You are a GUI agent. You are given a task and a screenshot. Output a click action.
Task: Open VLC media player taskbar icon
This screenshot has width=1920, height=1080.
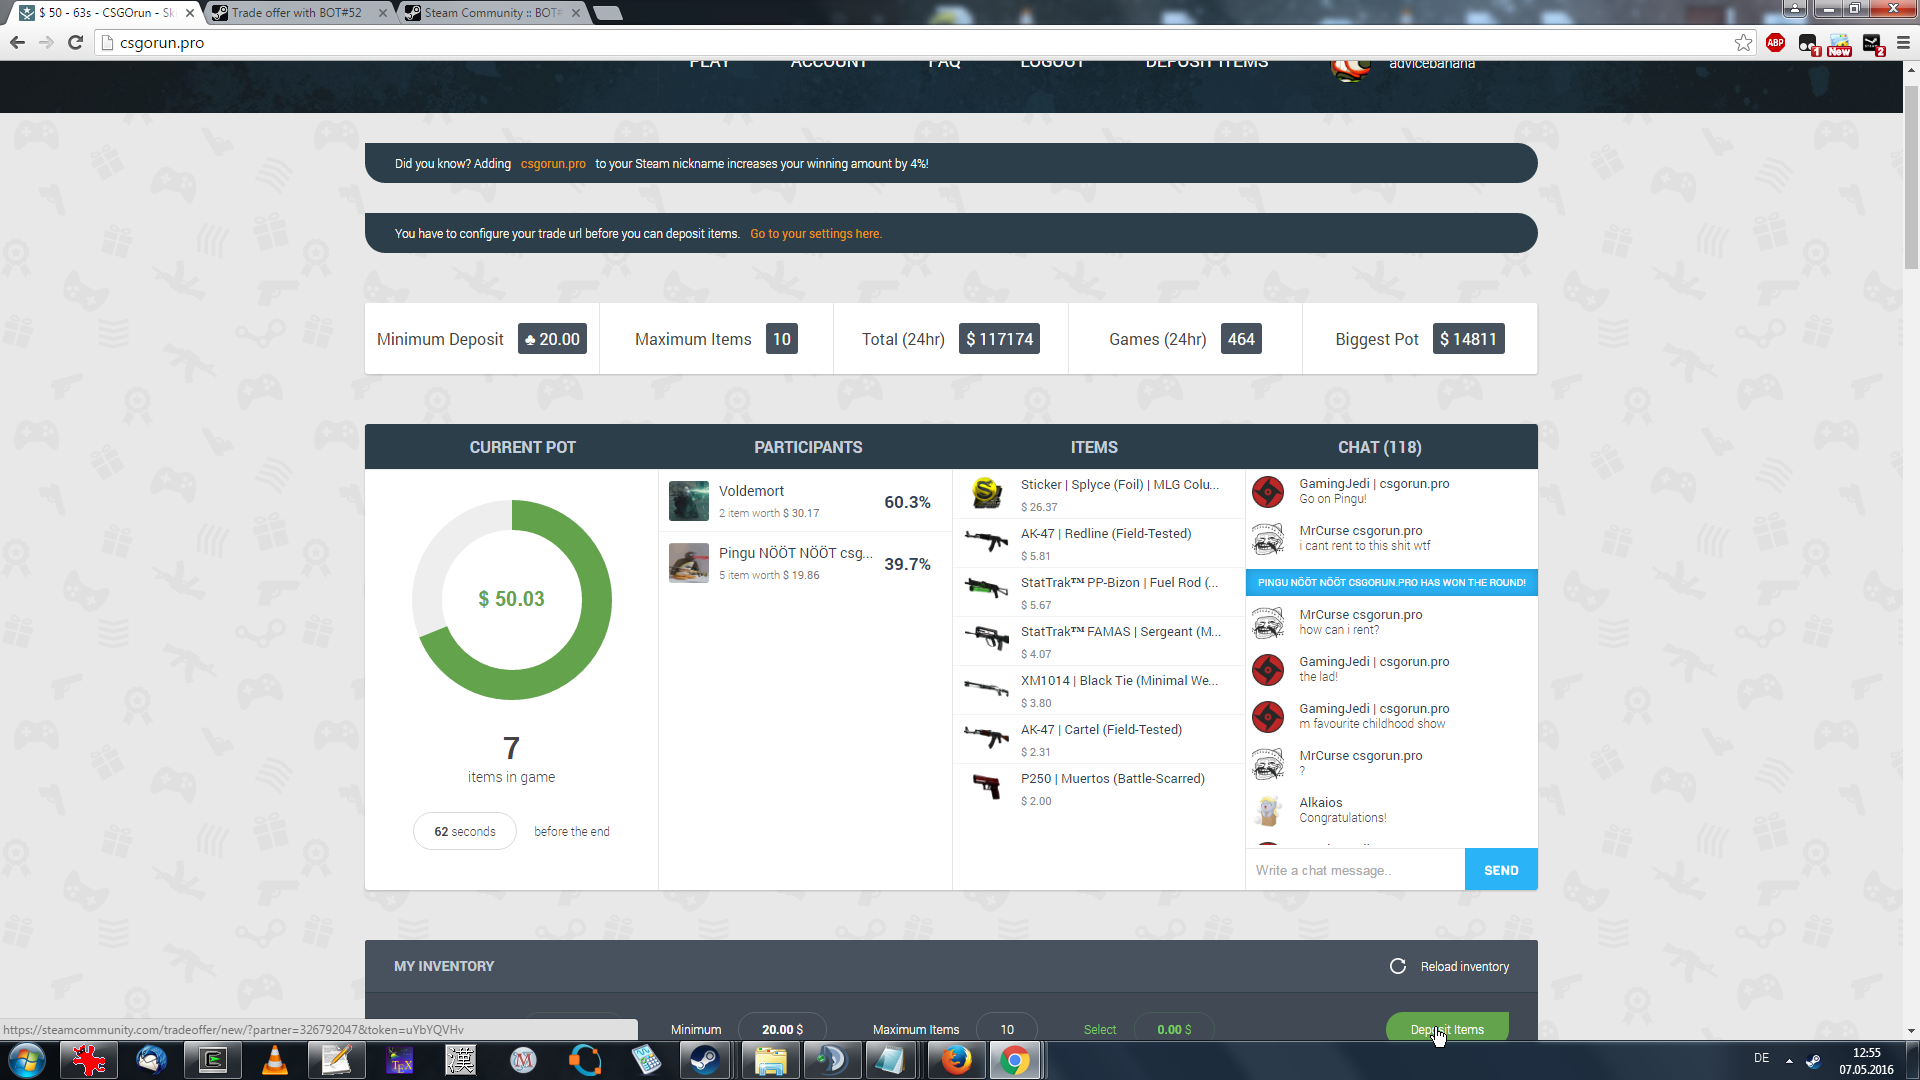click(x=274, y=1060)
